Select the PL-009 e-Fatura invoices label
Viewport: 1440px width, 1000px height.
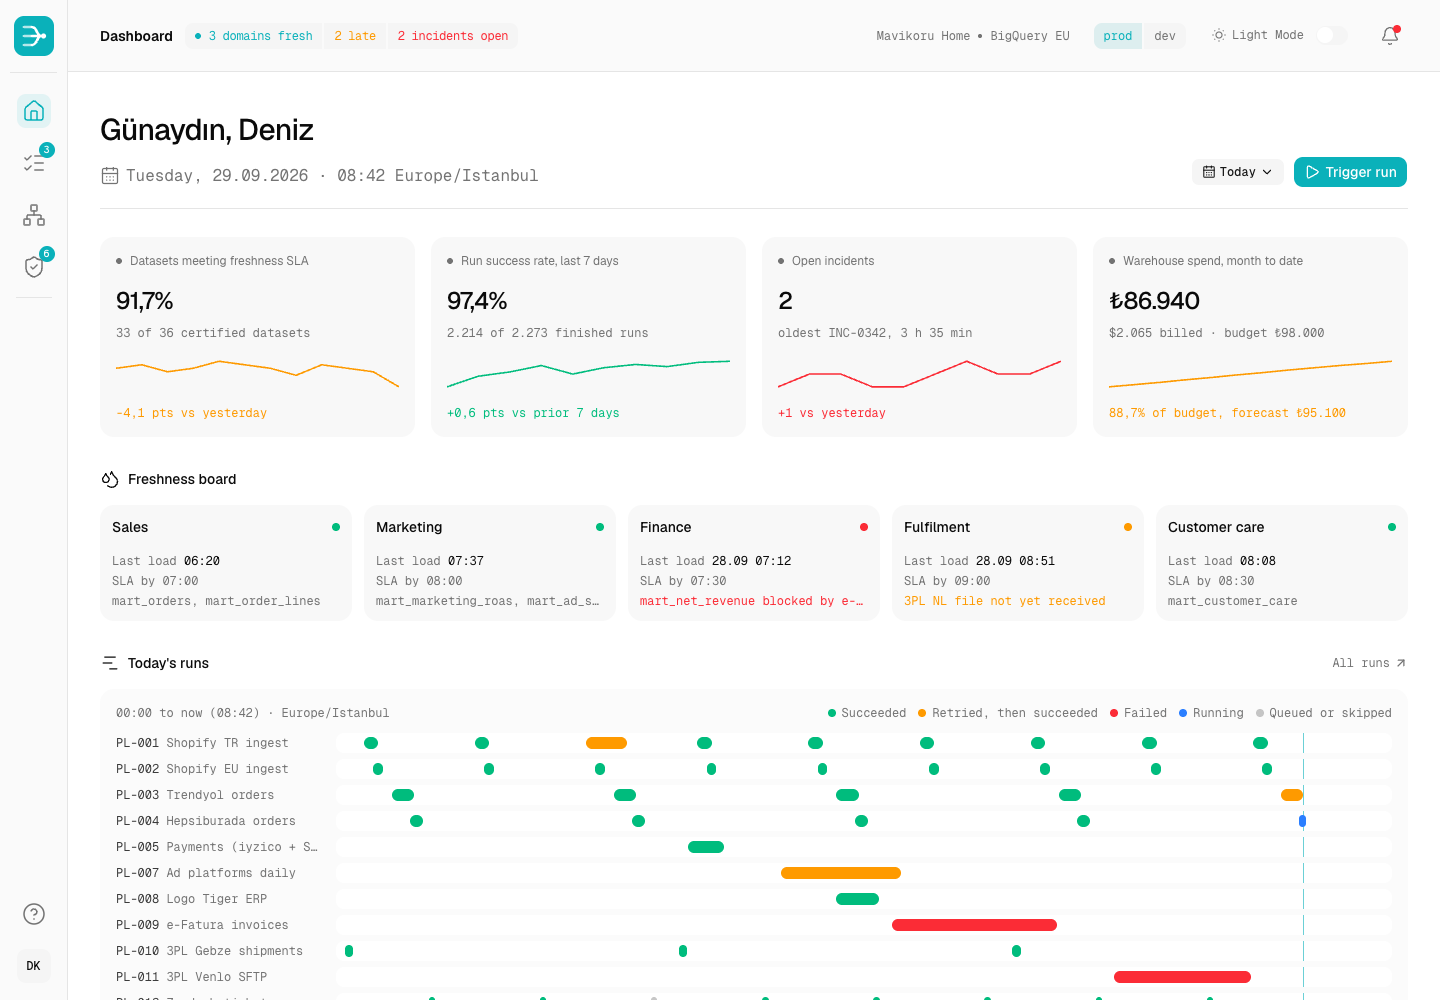pos(202,925)
